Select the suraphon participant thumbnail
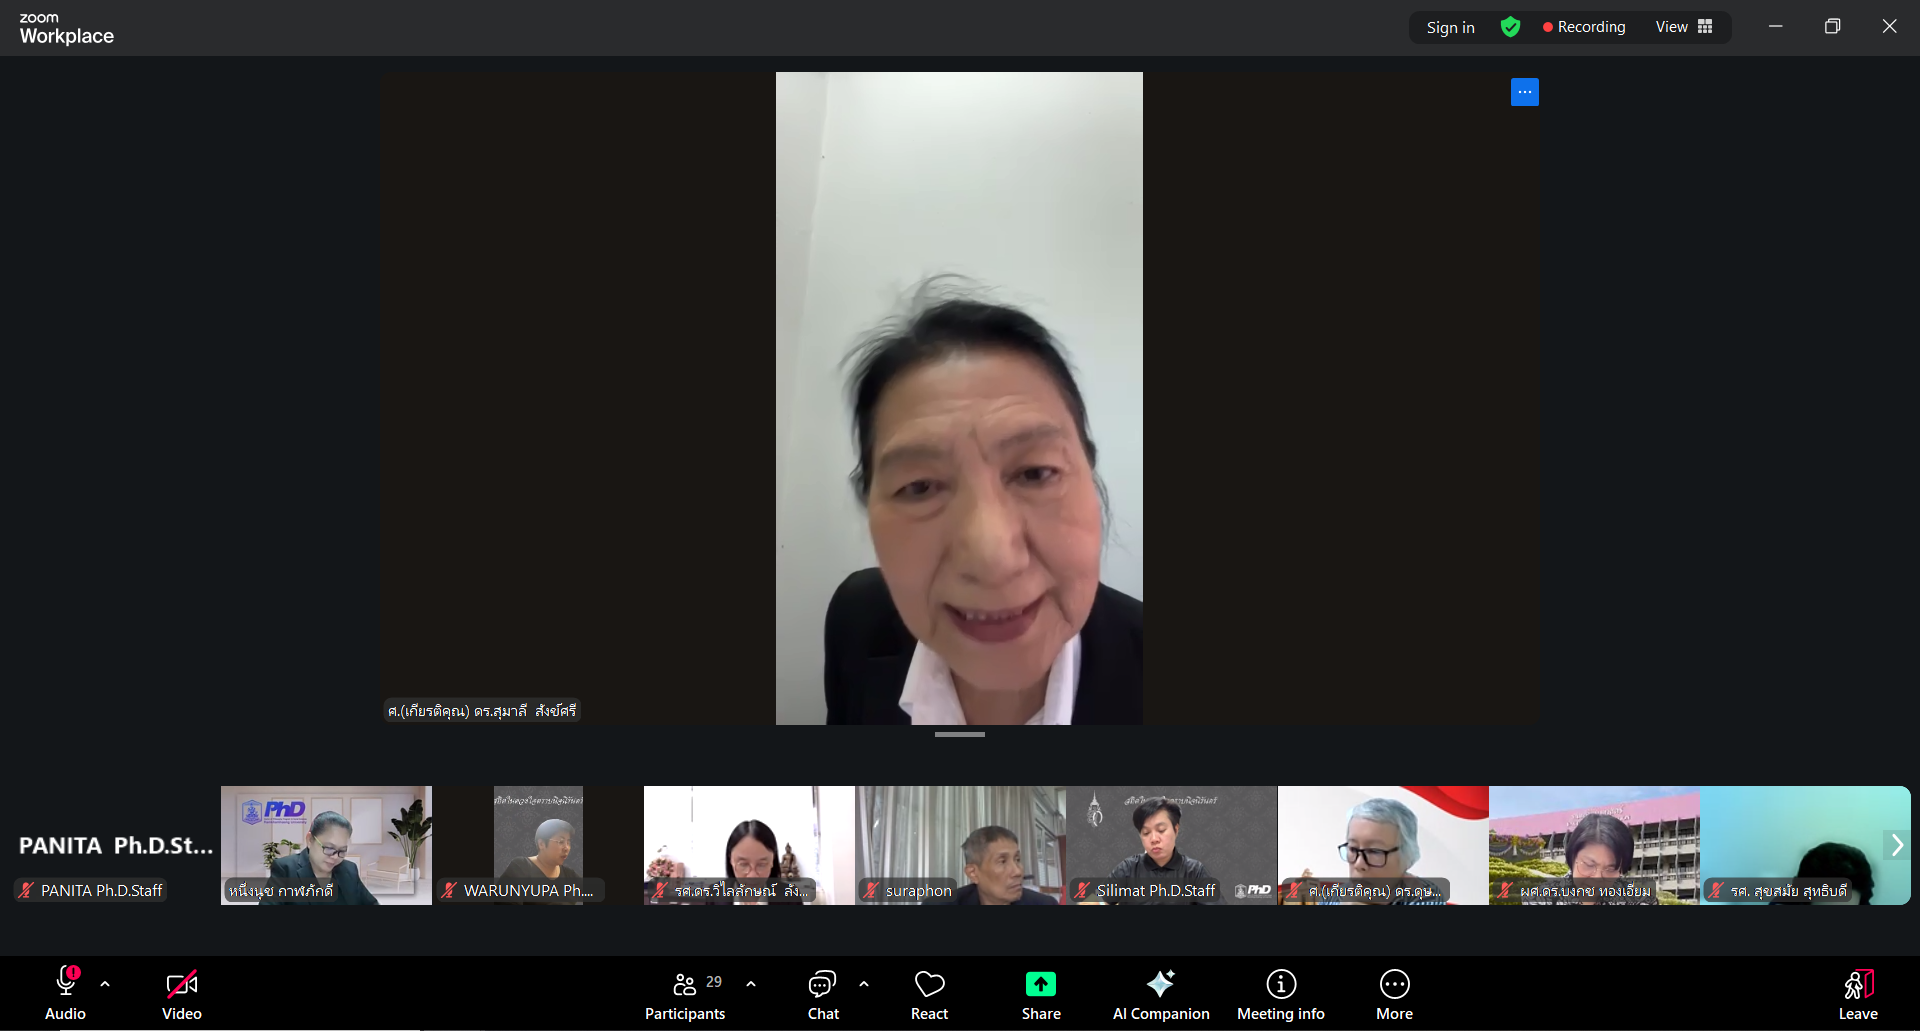1920x1031 pixels. point(960,845)
